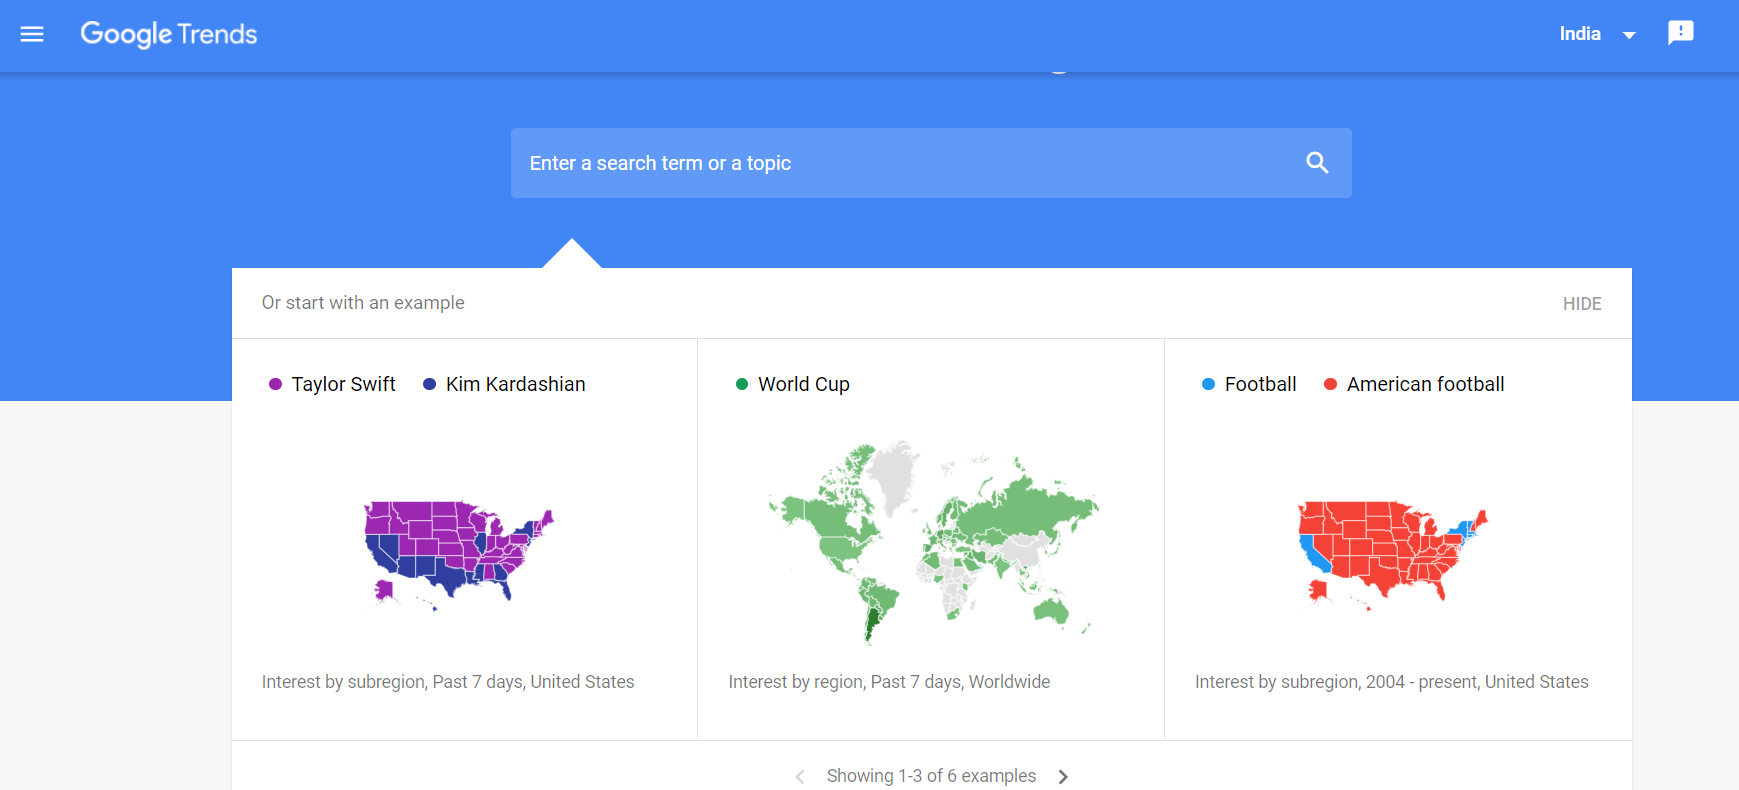Open the India country dropdown

click(x=1597, y=34)
